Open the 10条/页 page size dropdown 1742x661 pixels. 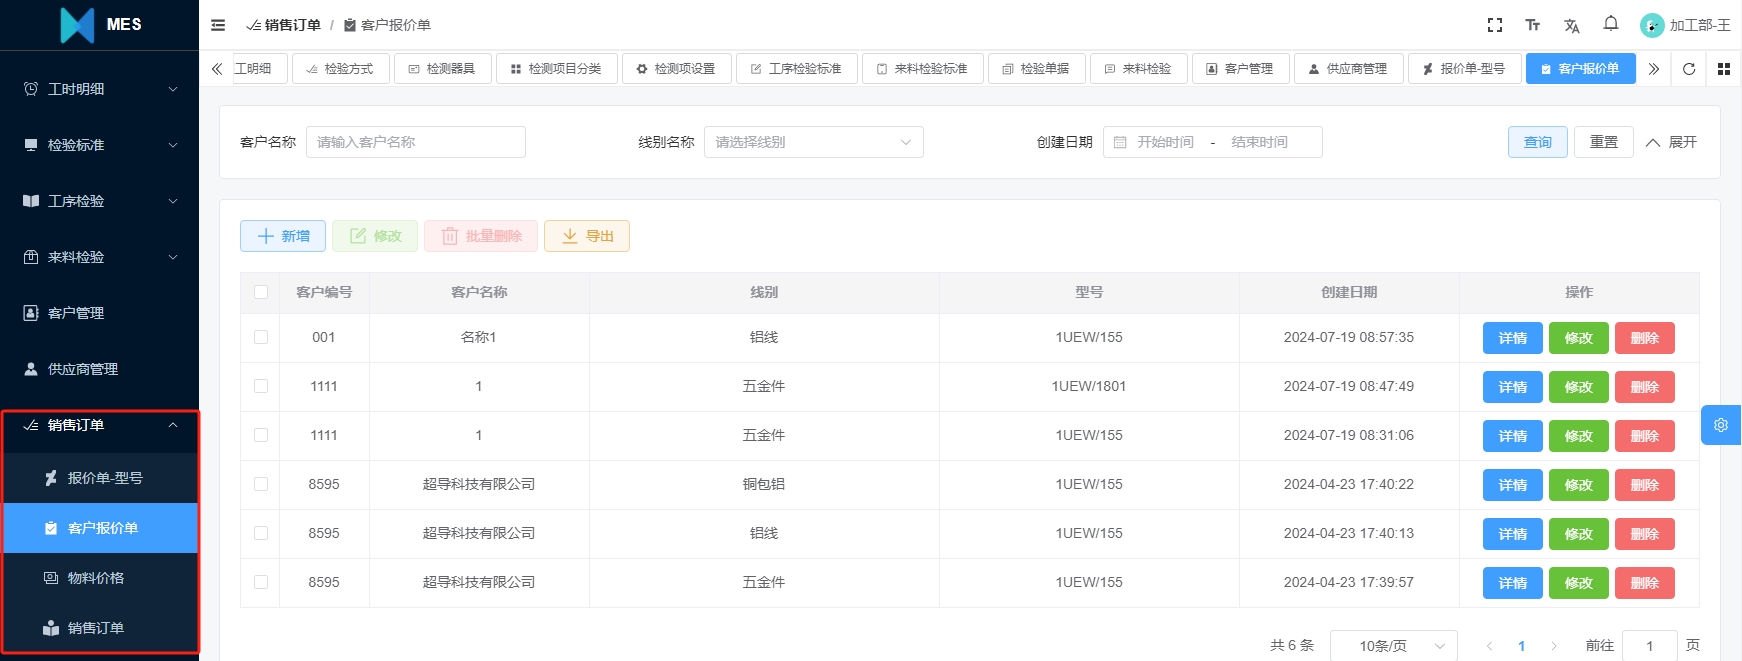(x=1394, y=646)
